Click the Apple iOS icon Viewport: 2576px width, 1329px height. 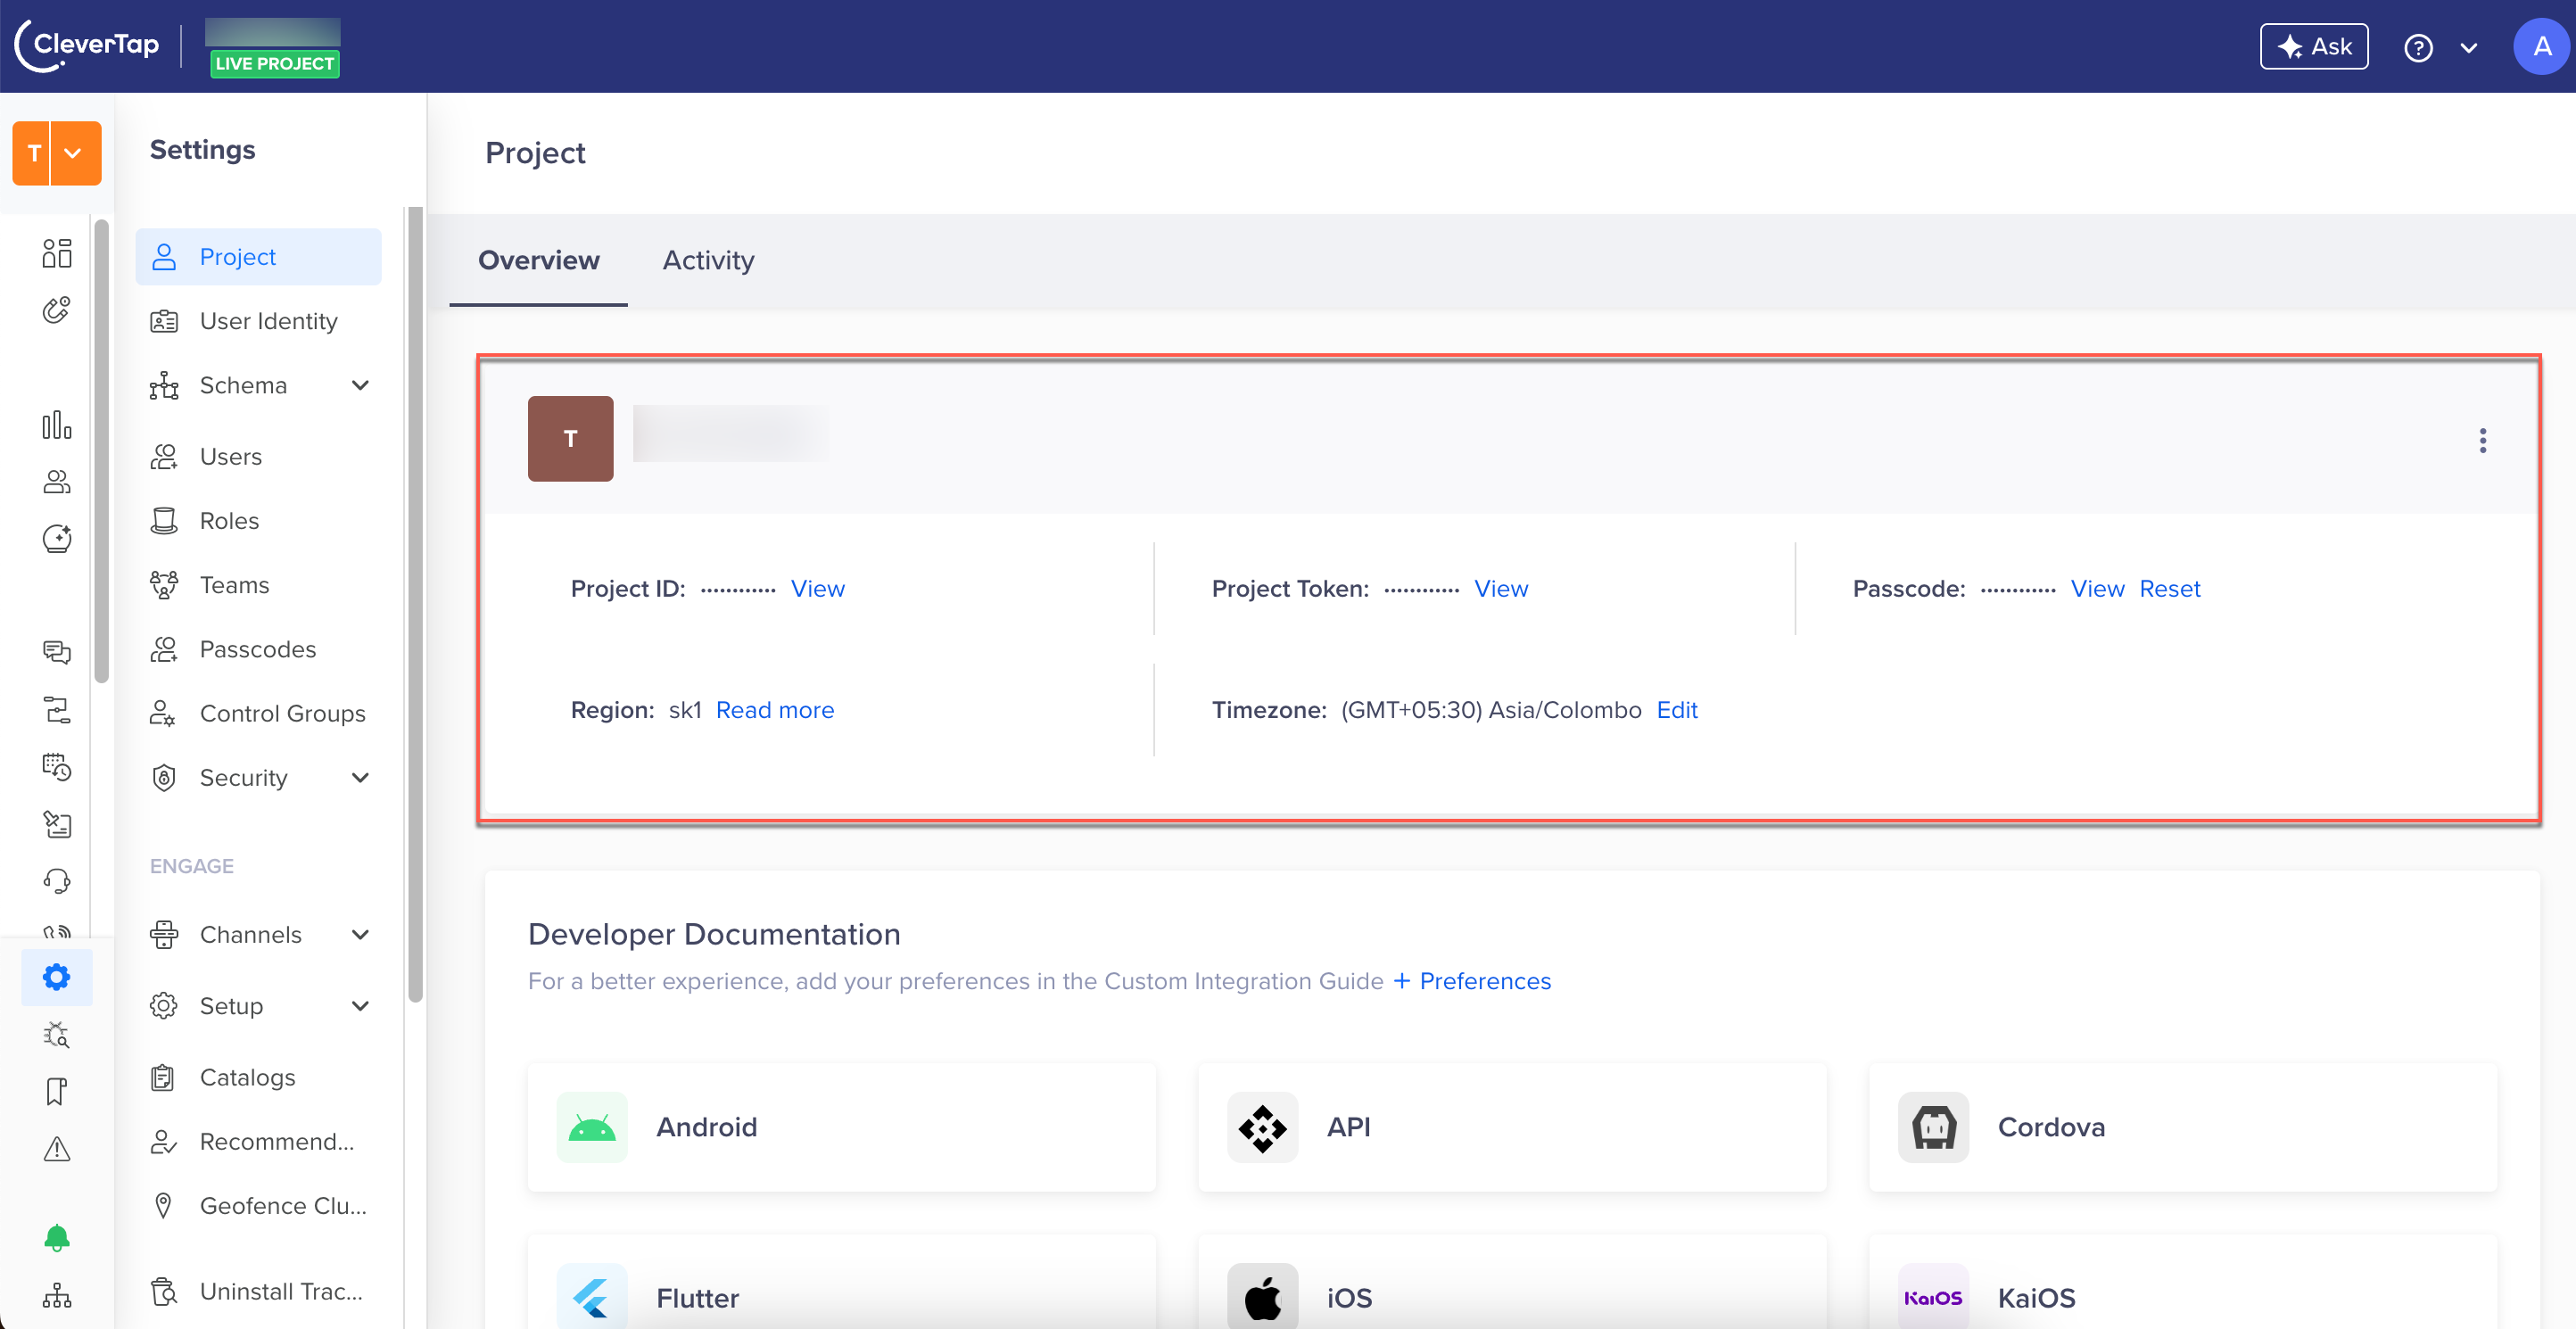pos(1262,1297)
